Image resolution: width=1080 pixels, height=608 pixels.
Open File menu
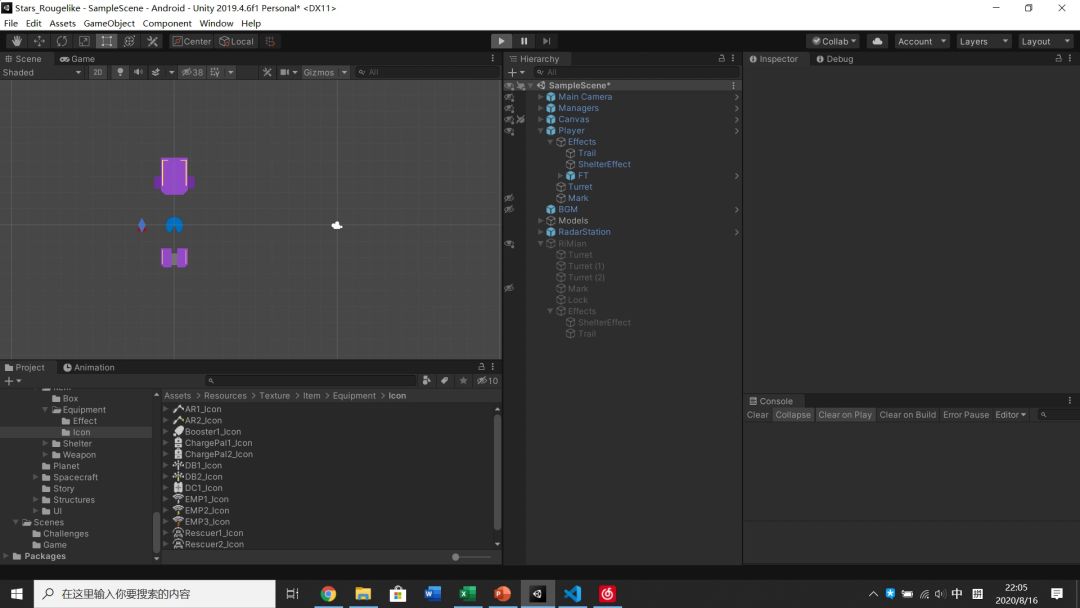point(11,23)
